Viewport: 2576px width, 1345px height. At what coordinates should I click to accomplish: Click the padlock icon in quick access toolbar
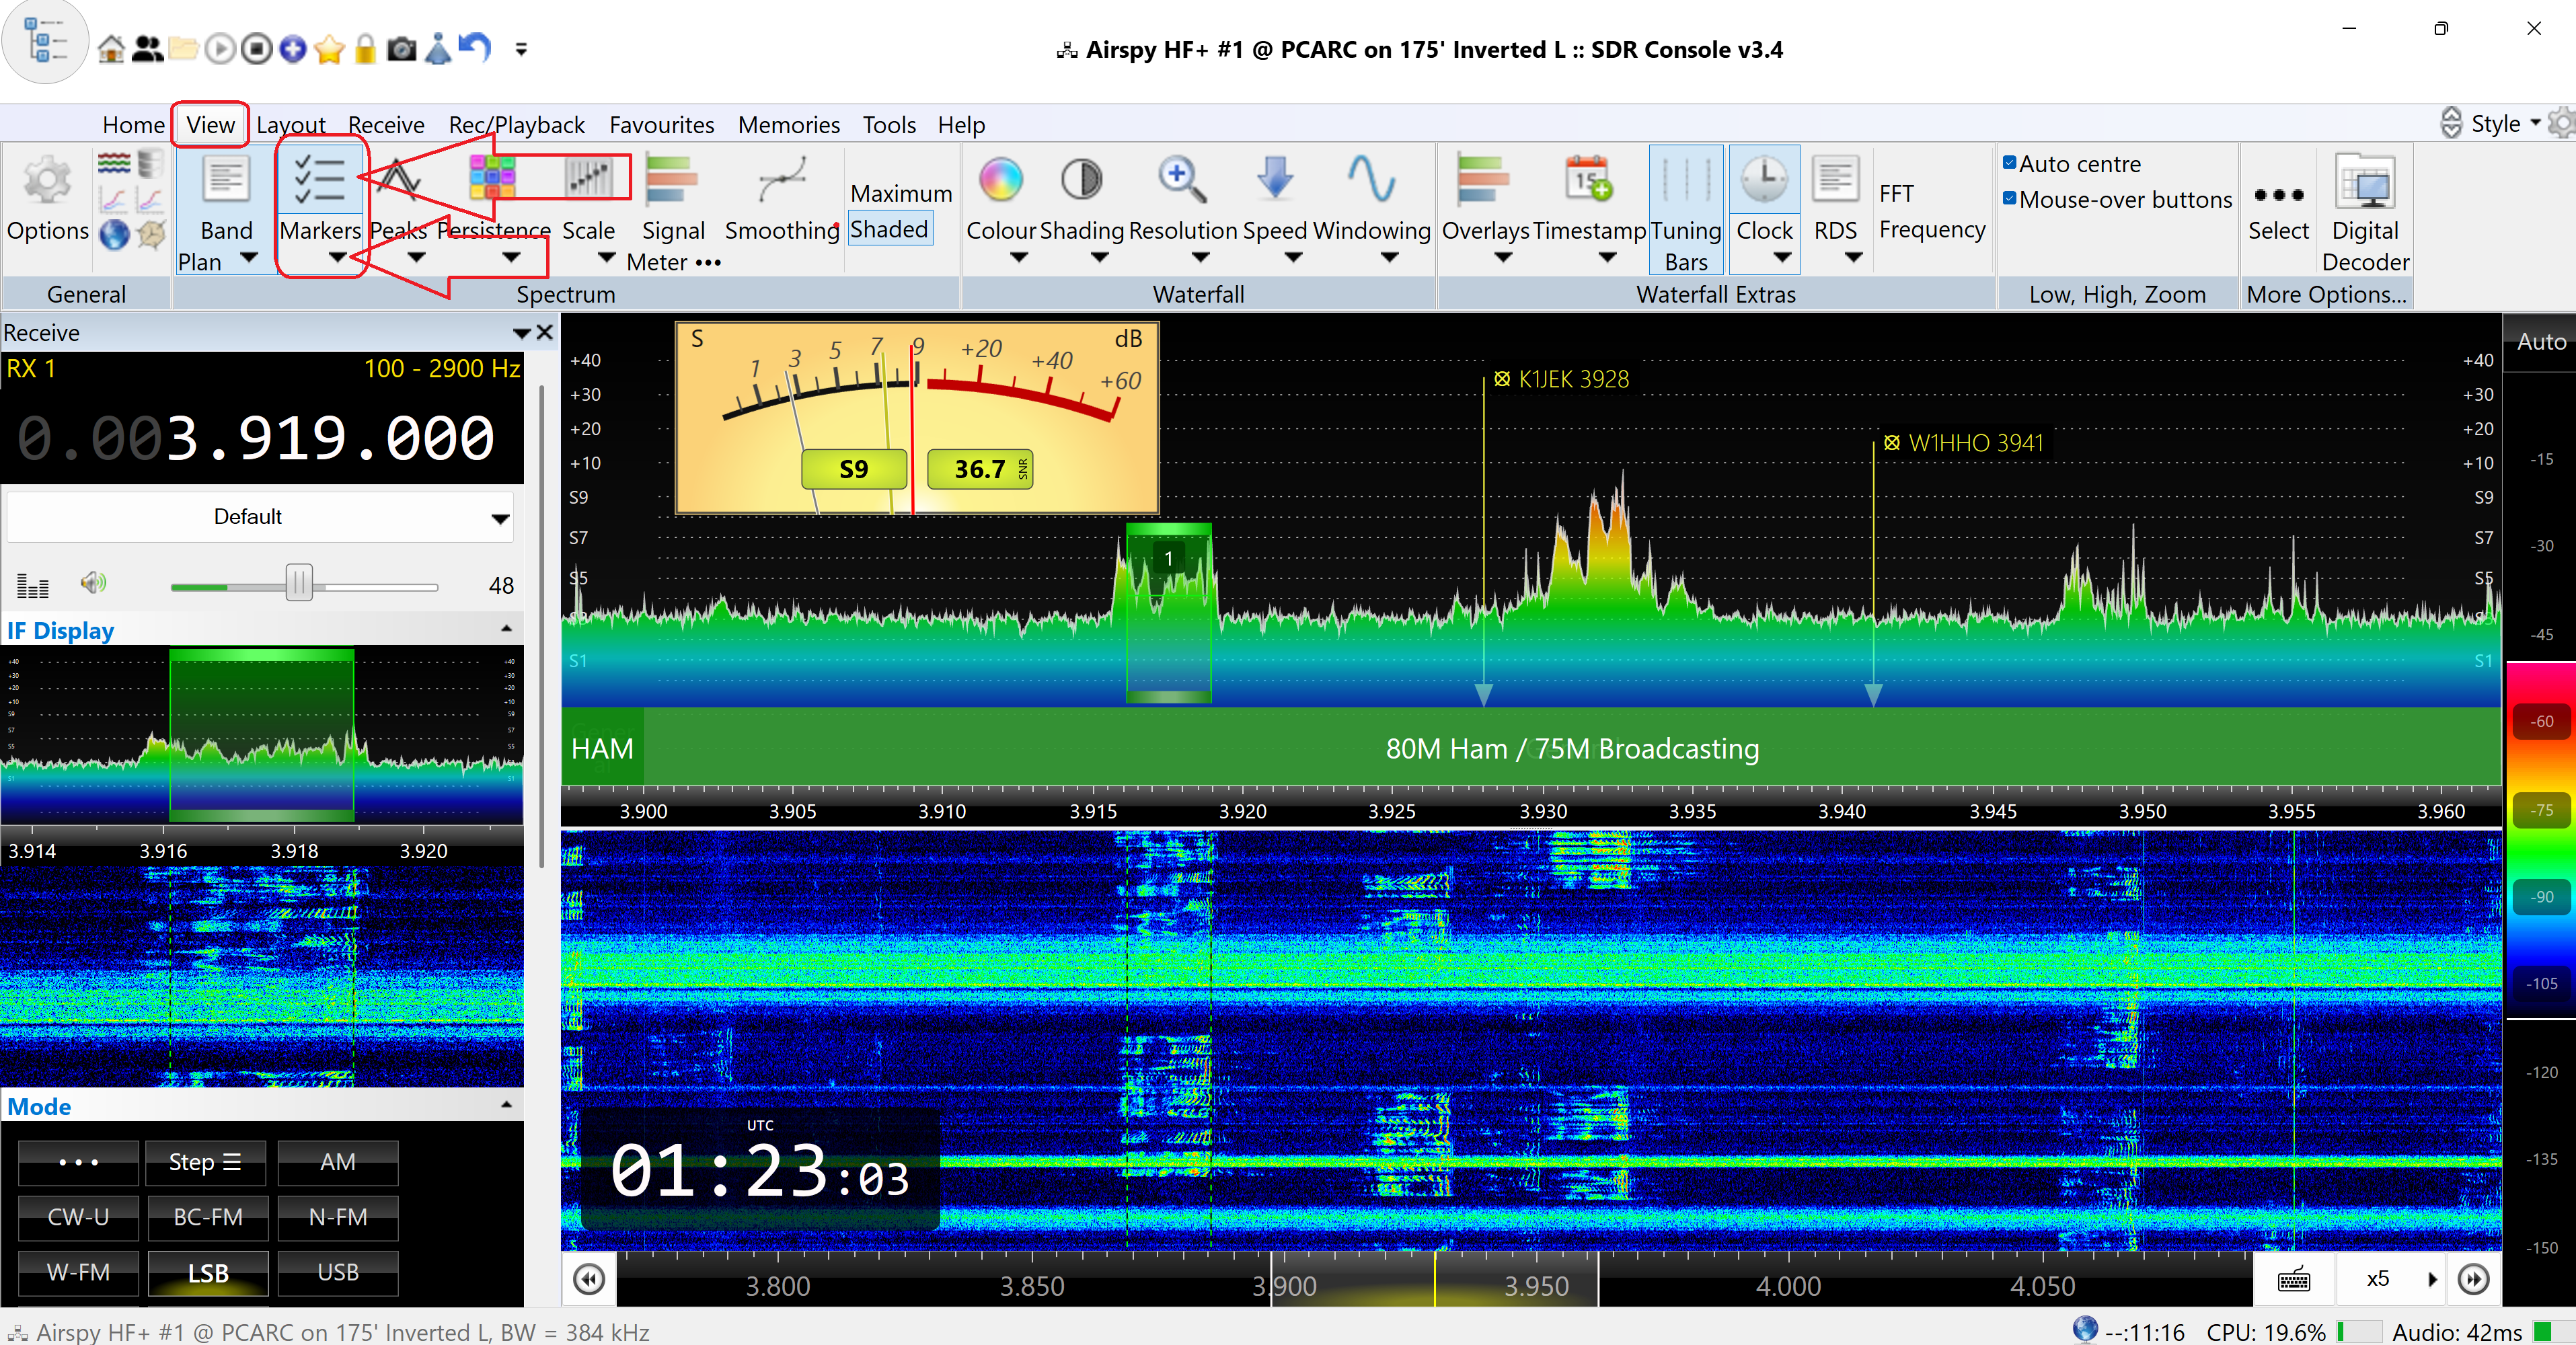pos(365,48)
